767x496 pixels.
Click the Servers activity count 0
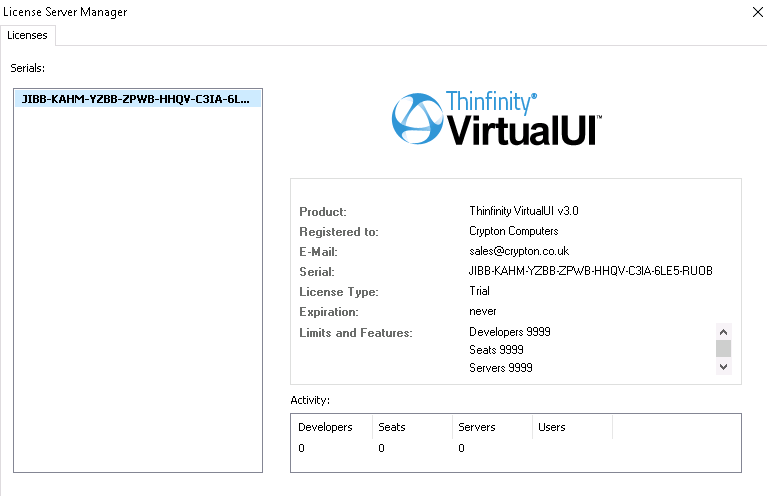click(x=461, y=448)
